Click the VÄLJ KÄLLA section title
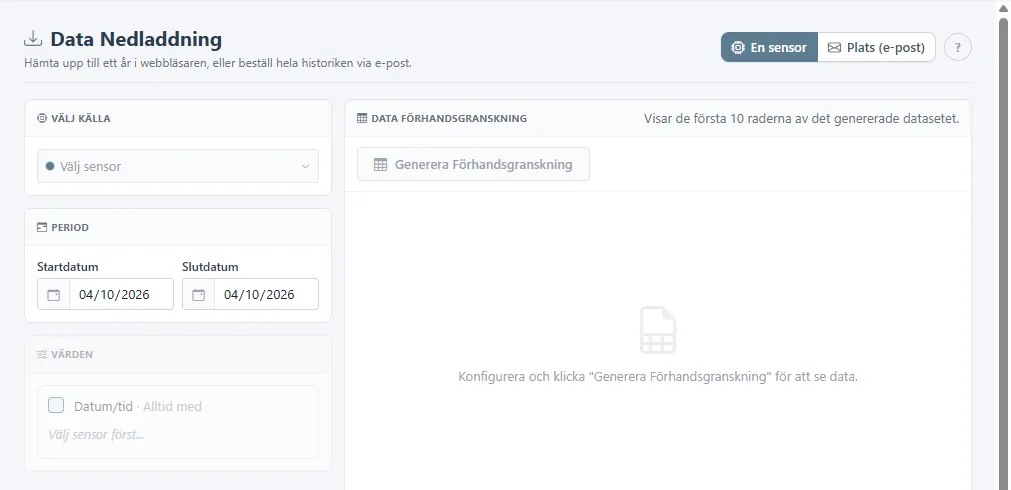This screenshot has width=1011, height=490. point(81,119)
